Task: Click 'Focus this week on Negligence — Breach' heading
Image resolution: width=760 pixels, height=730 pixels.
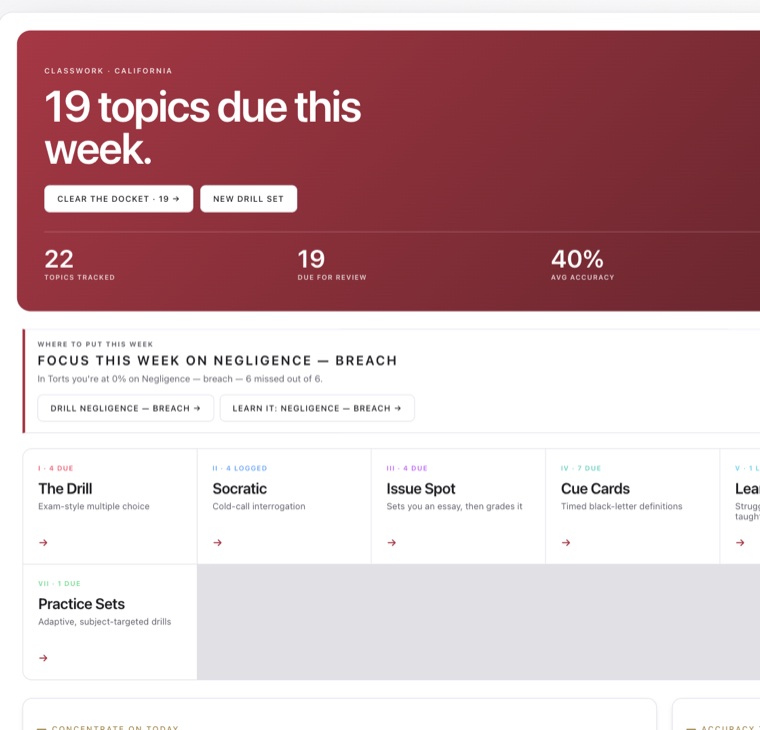Action: tap(217, 361)
